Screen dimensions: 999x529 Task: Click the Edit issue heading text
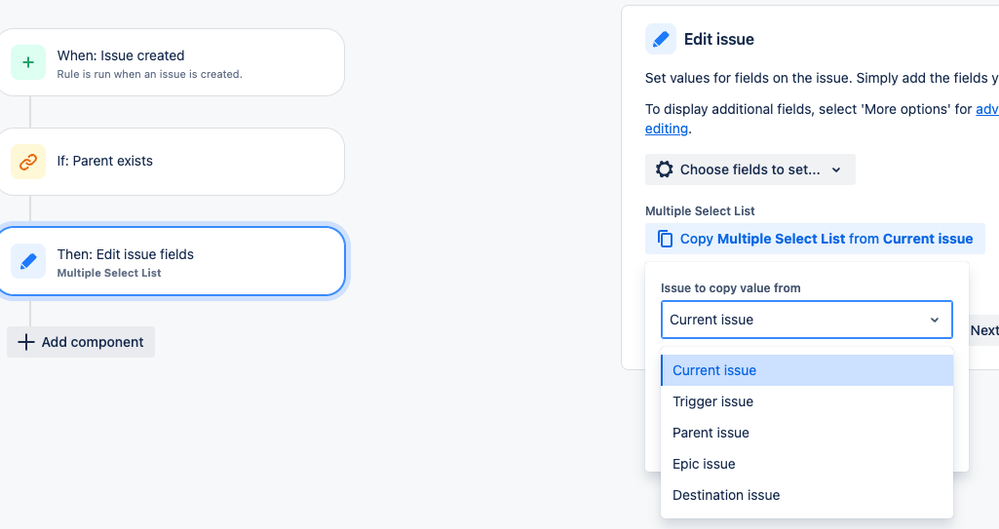(x=719, y=39)
